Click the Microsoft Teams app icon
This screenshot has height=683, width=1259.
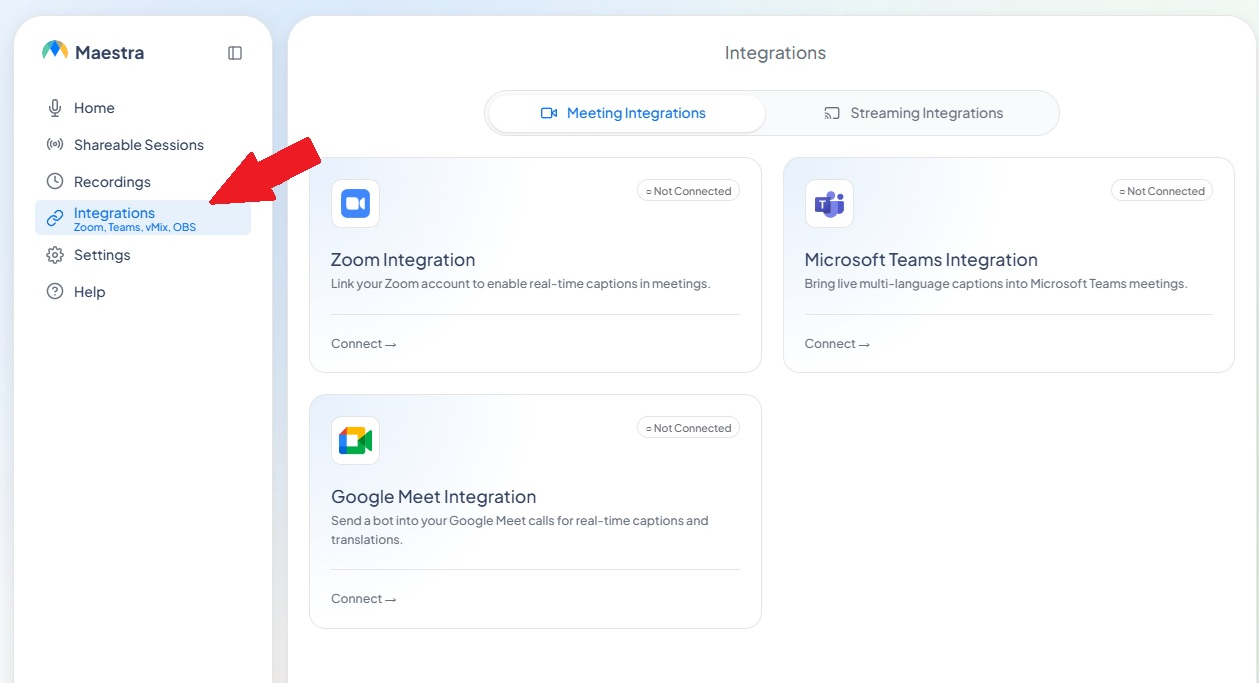829,204
